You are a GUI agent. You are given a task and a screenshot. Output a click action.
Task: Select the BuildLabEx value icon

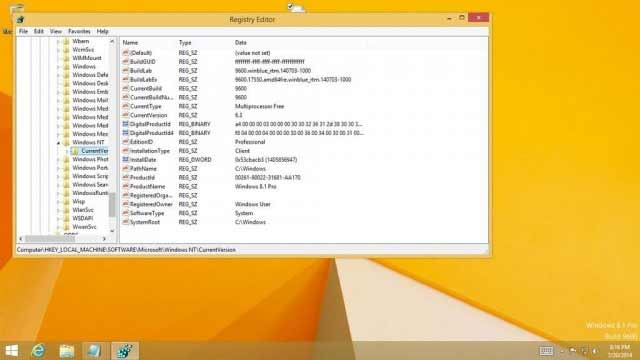(126, 80)
